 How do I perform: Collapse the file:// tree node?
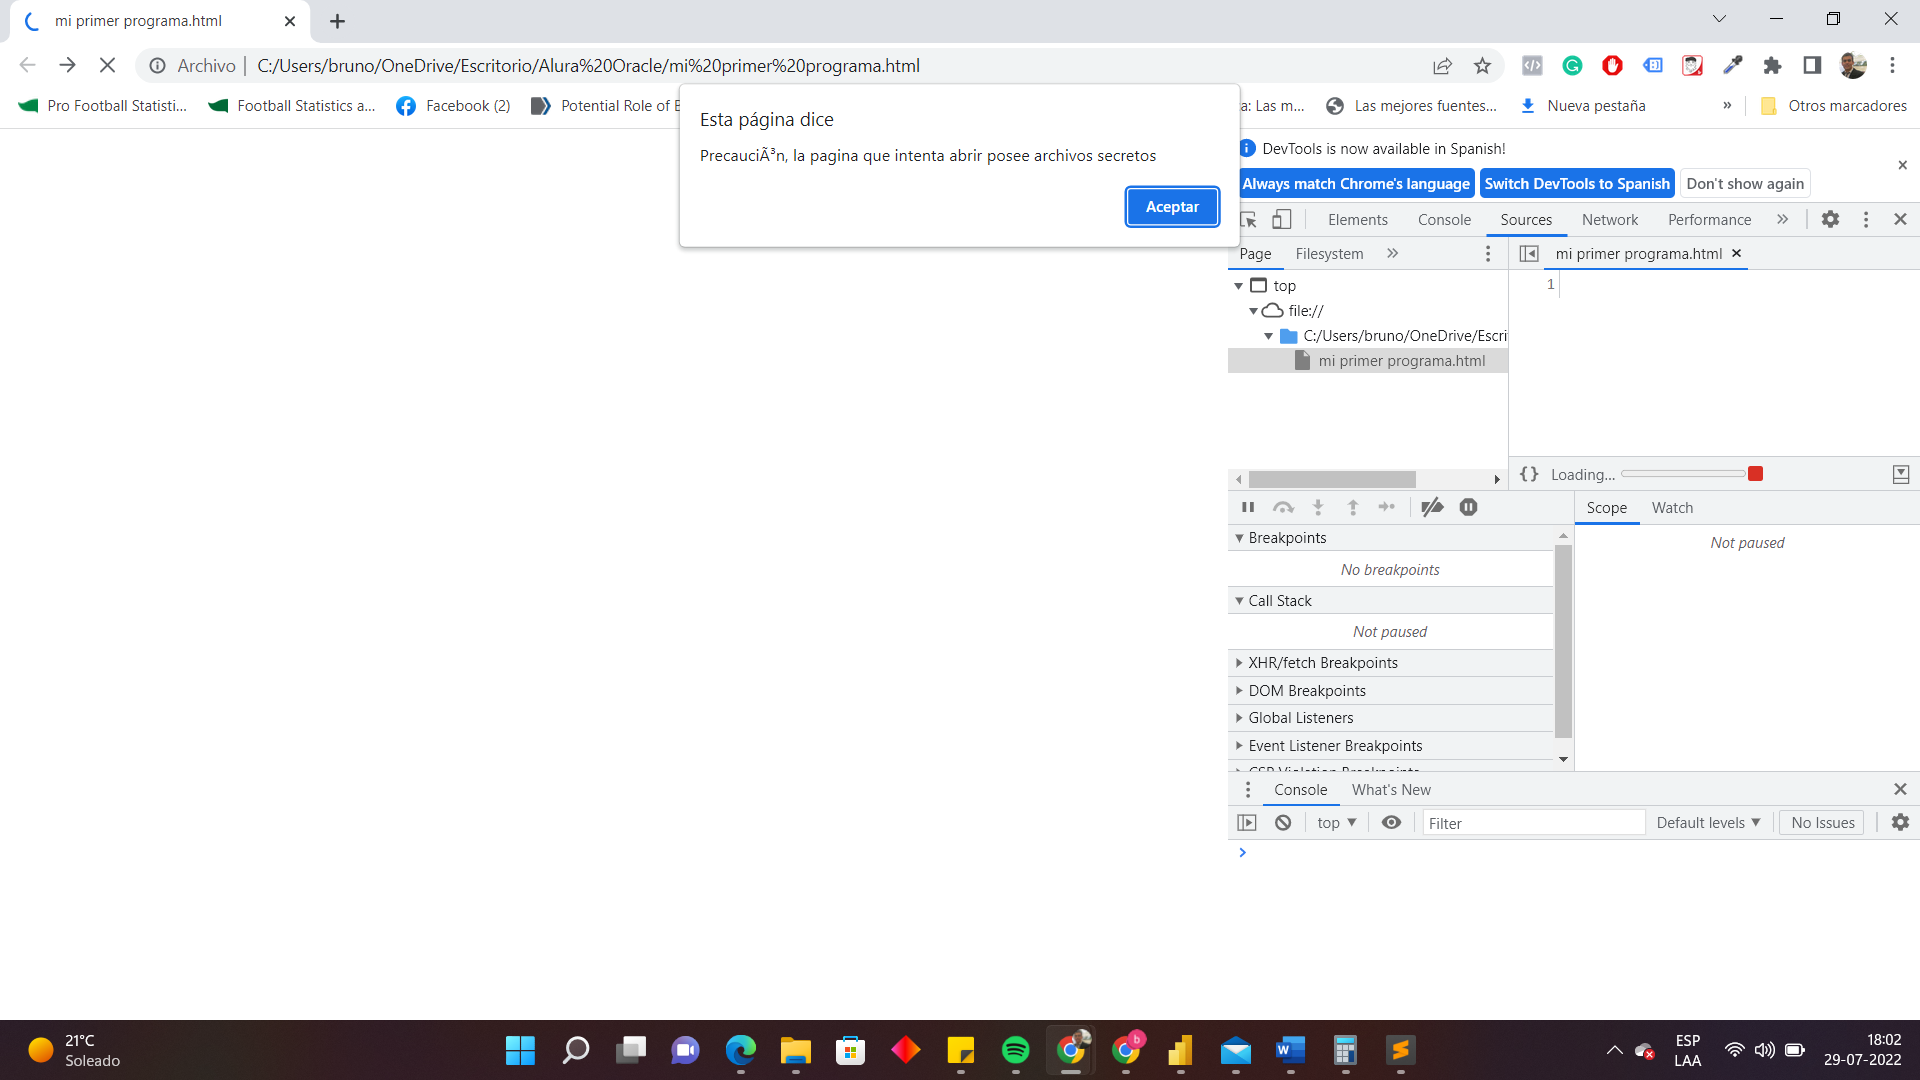click(1253, 311)
